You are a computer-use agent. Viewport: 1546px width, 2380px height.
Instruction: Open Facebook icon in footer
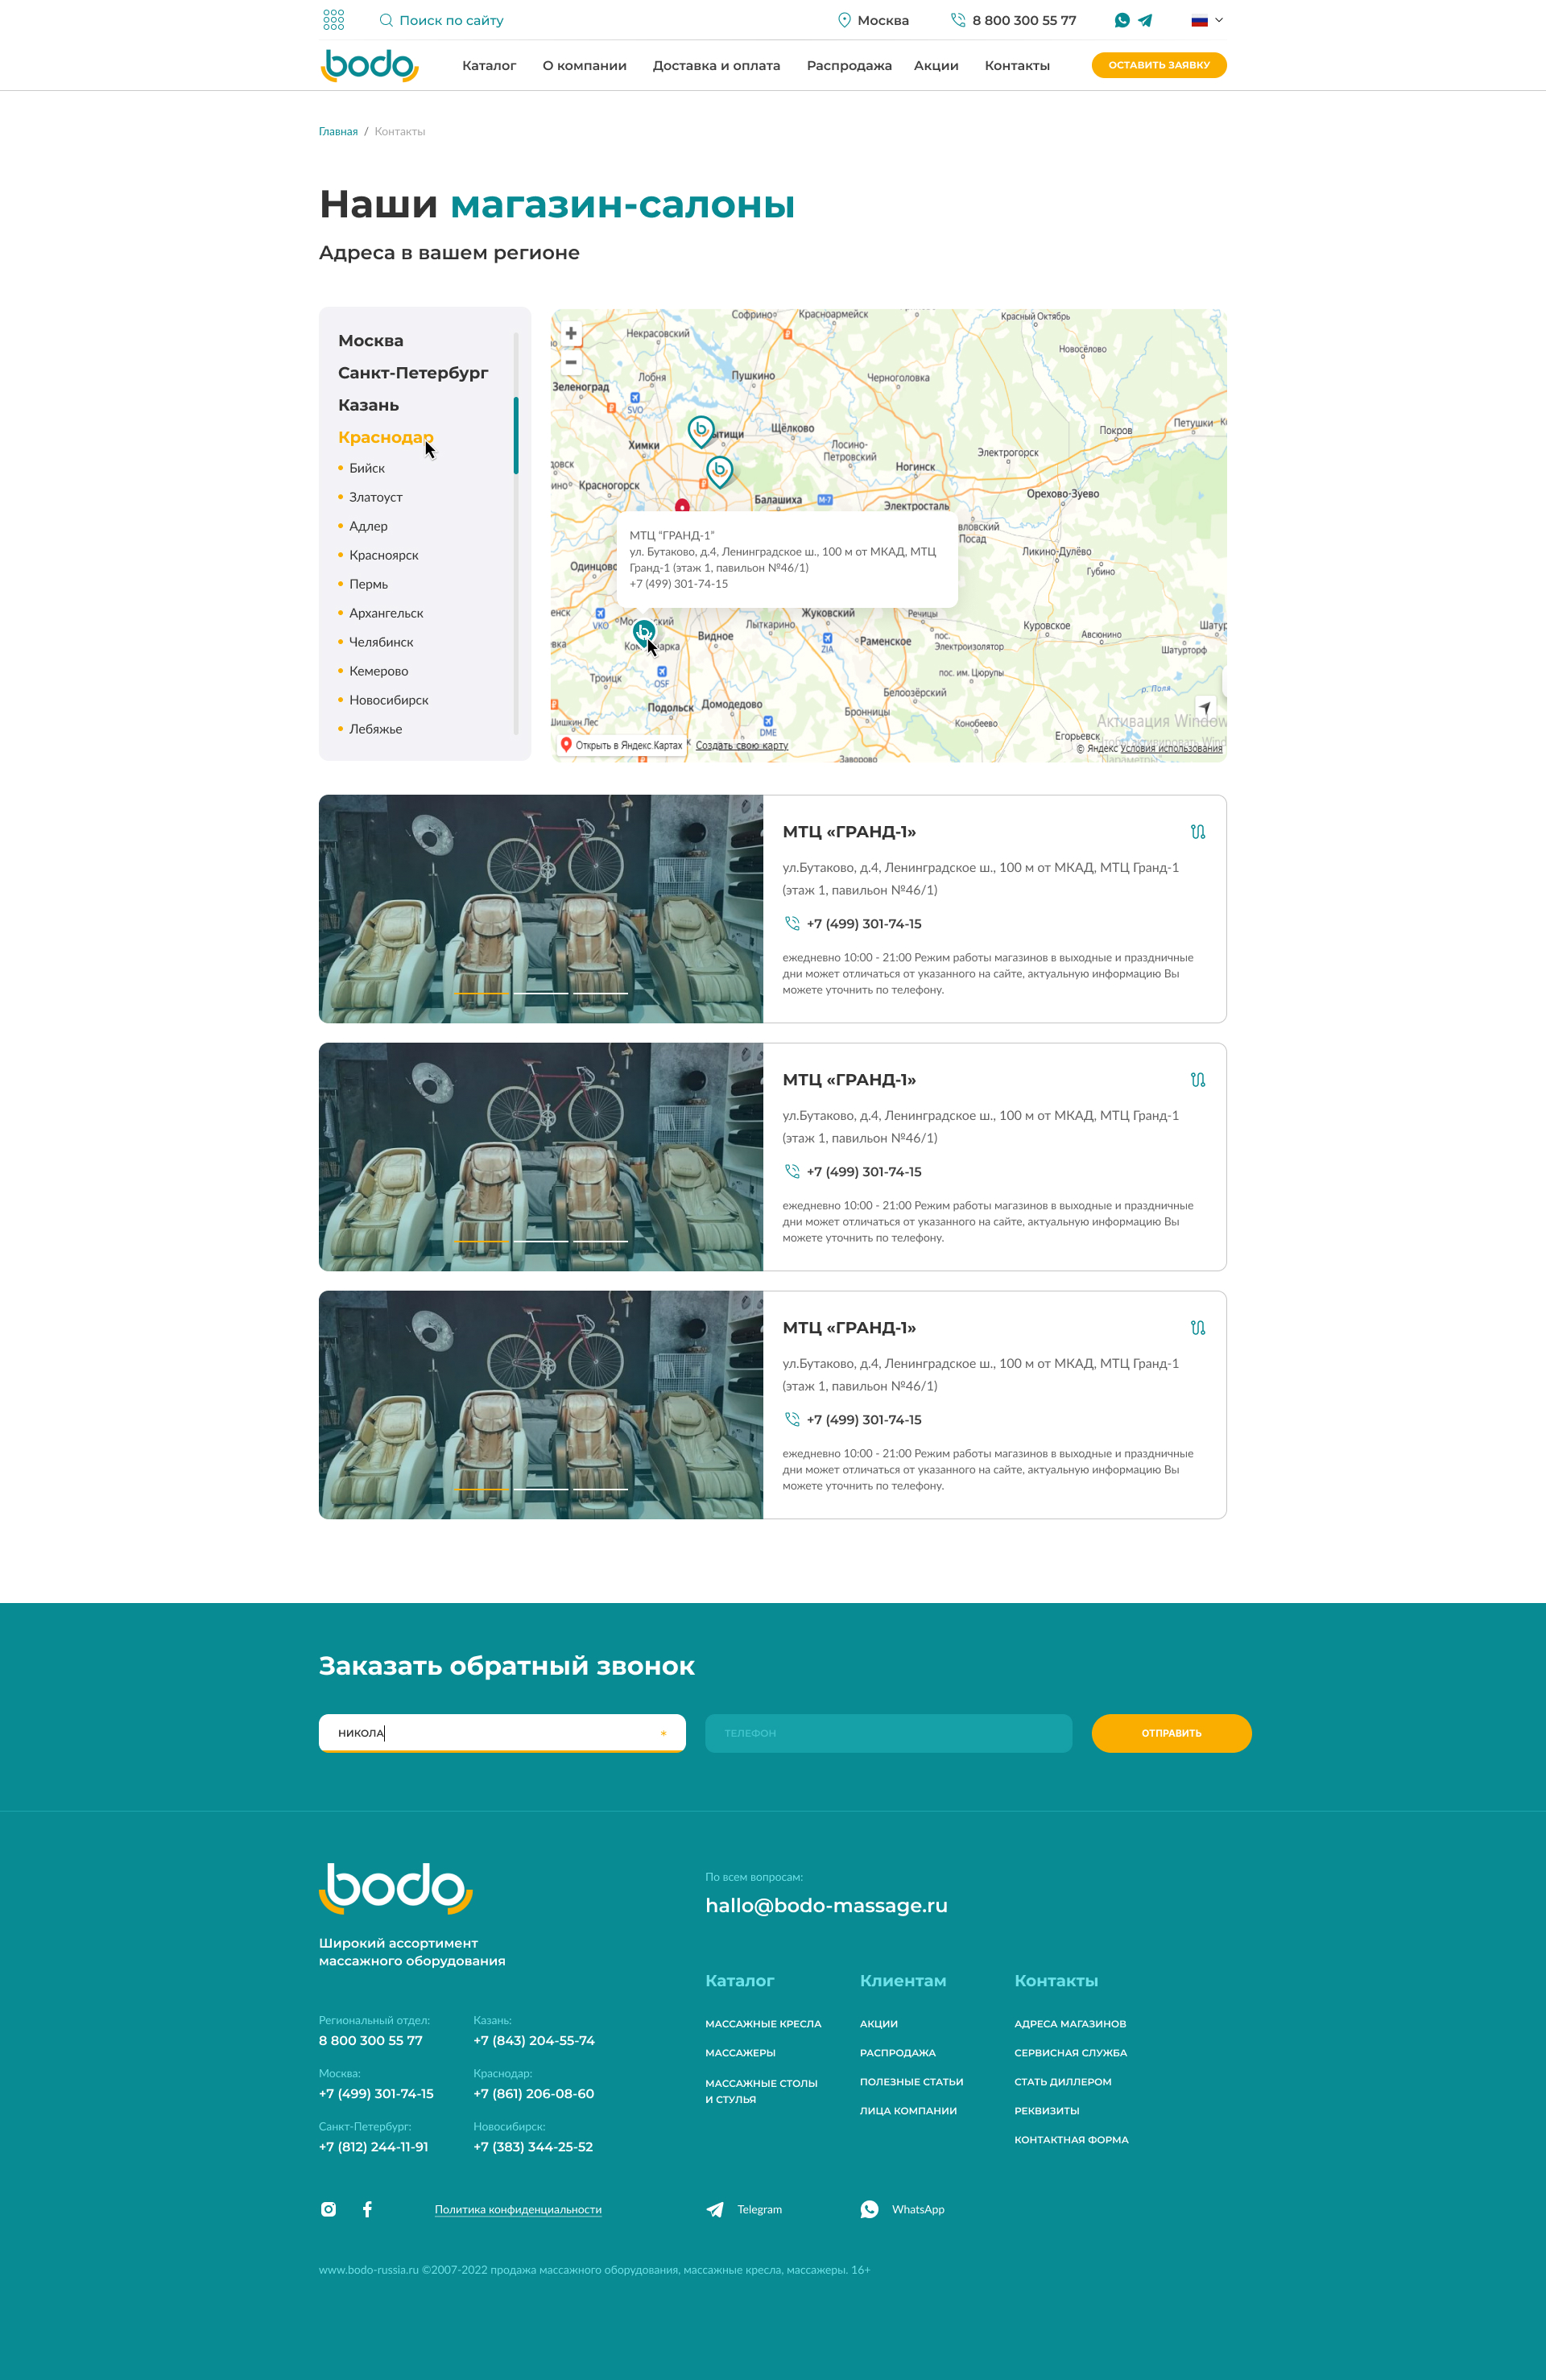(367, 2209)
